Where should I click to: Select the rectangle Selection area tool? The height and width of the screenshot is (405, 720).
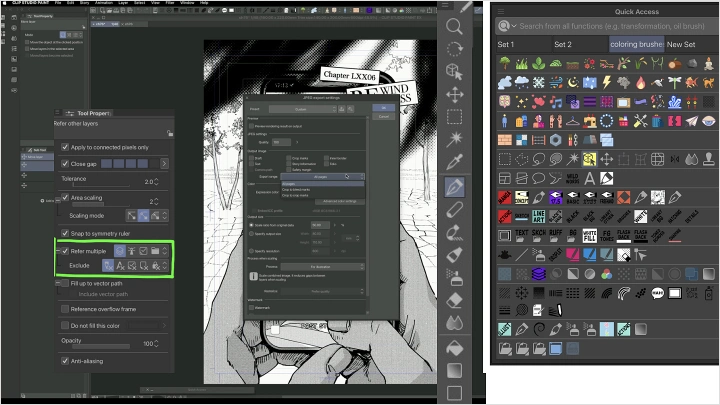click(x=454, y=117)
